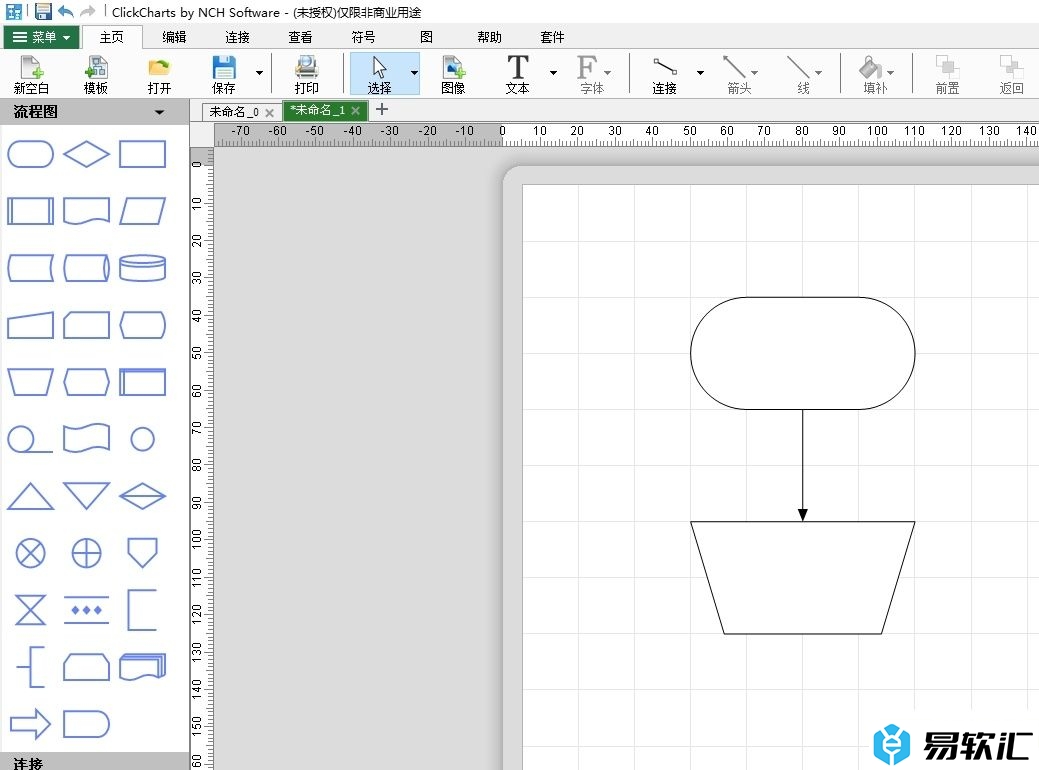Switch to the 连接 connect ribbon tab
The height and width of the screenshot is (770, 1039).
[x=237, y=37]
